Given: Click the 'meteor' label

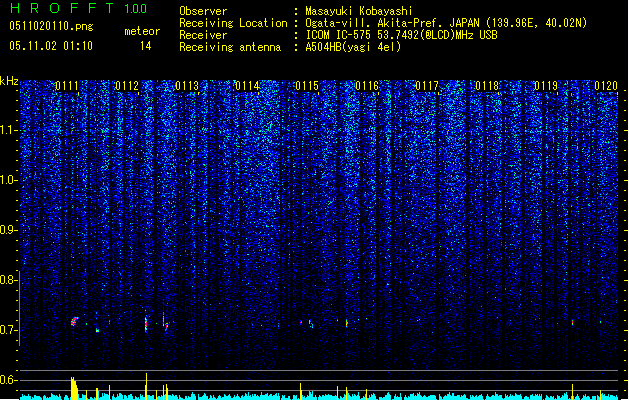Looking at the screenshot, I should pyautogui.click(x=142, y=31).
